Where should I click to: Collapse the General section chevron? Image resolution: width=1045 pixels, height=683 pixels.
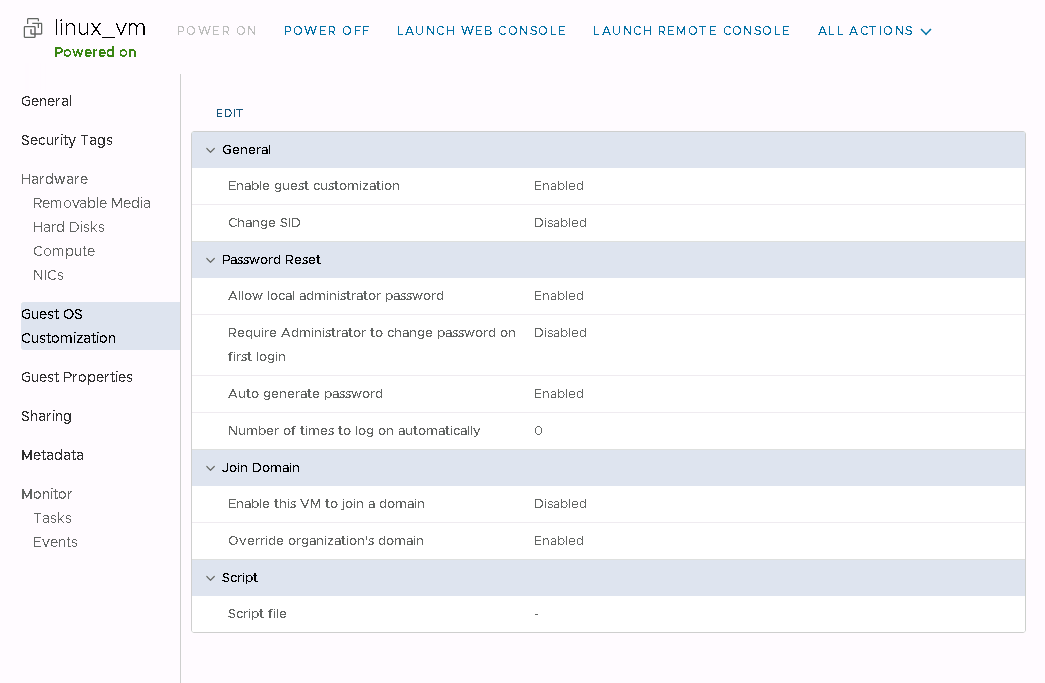point(210,150)
